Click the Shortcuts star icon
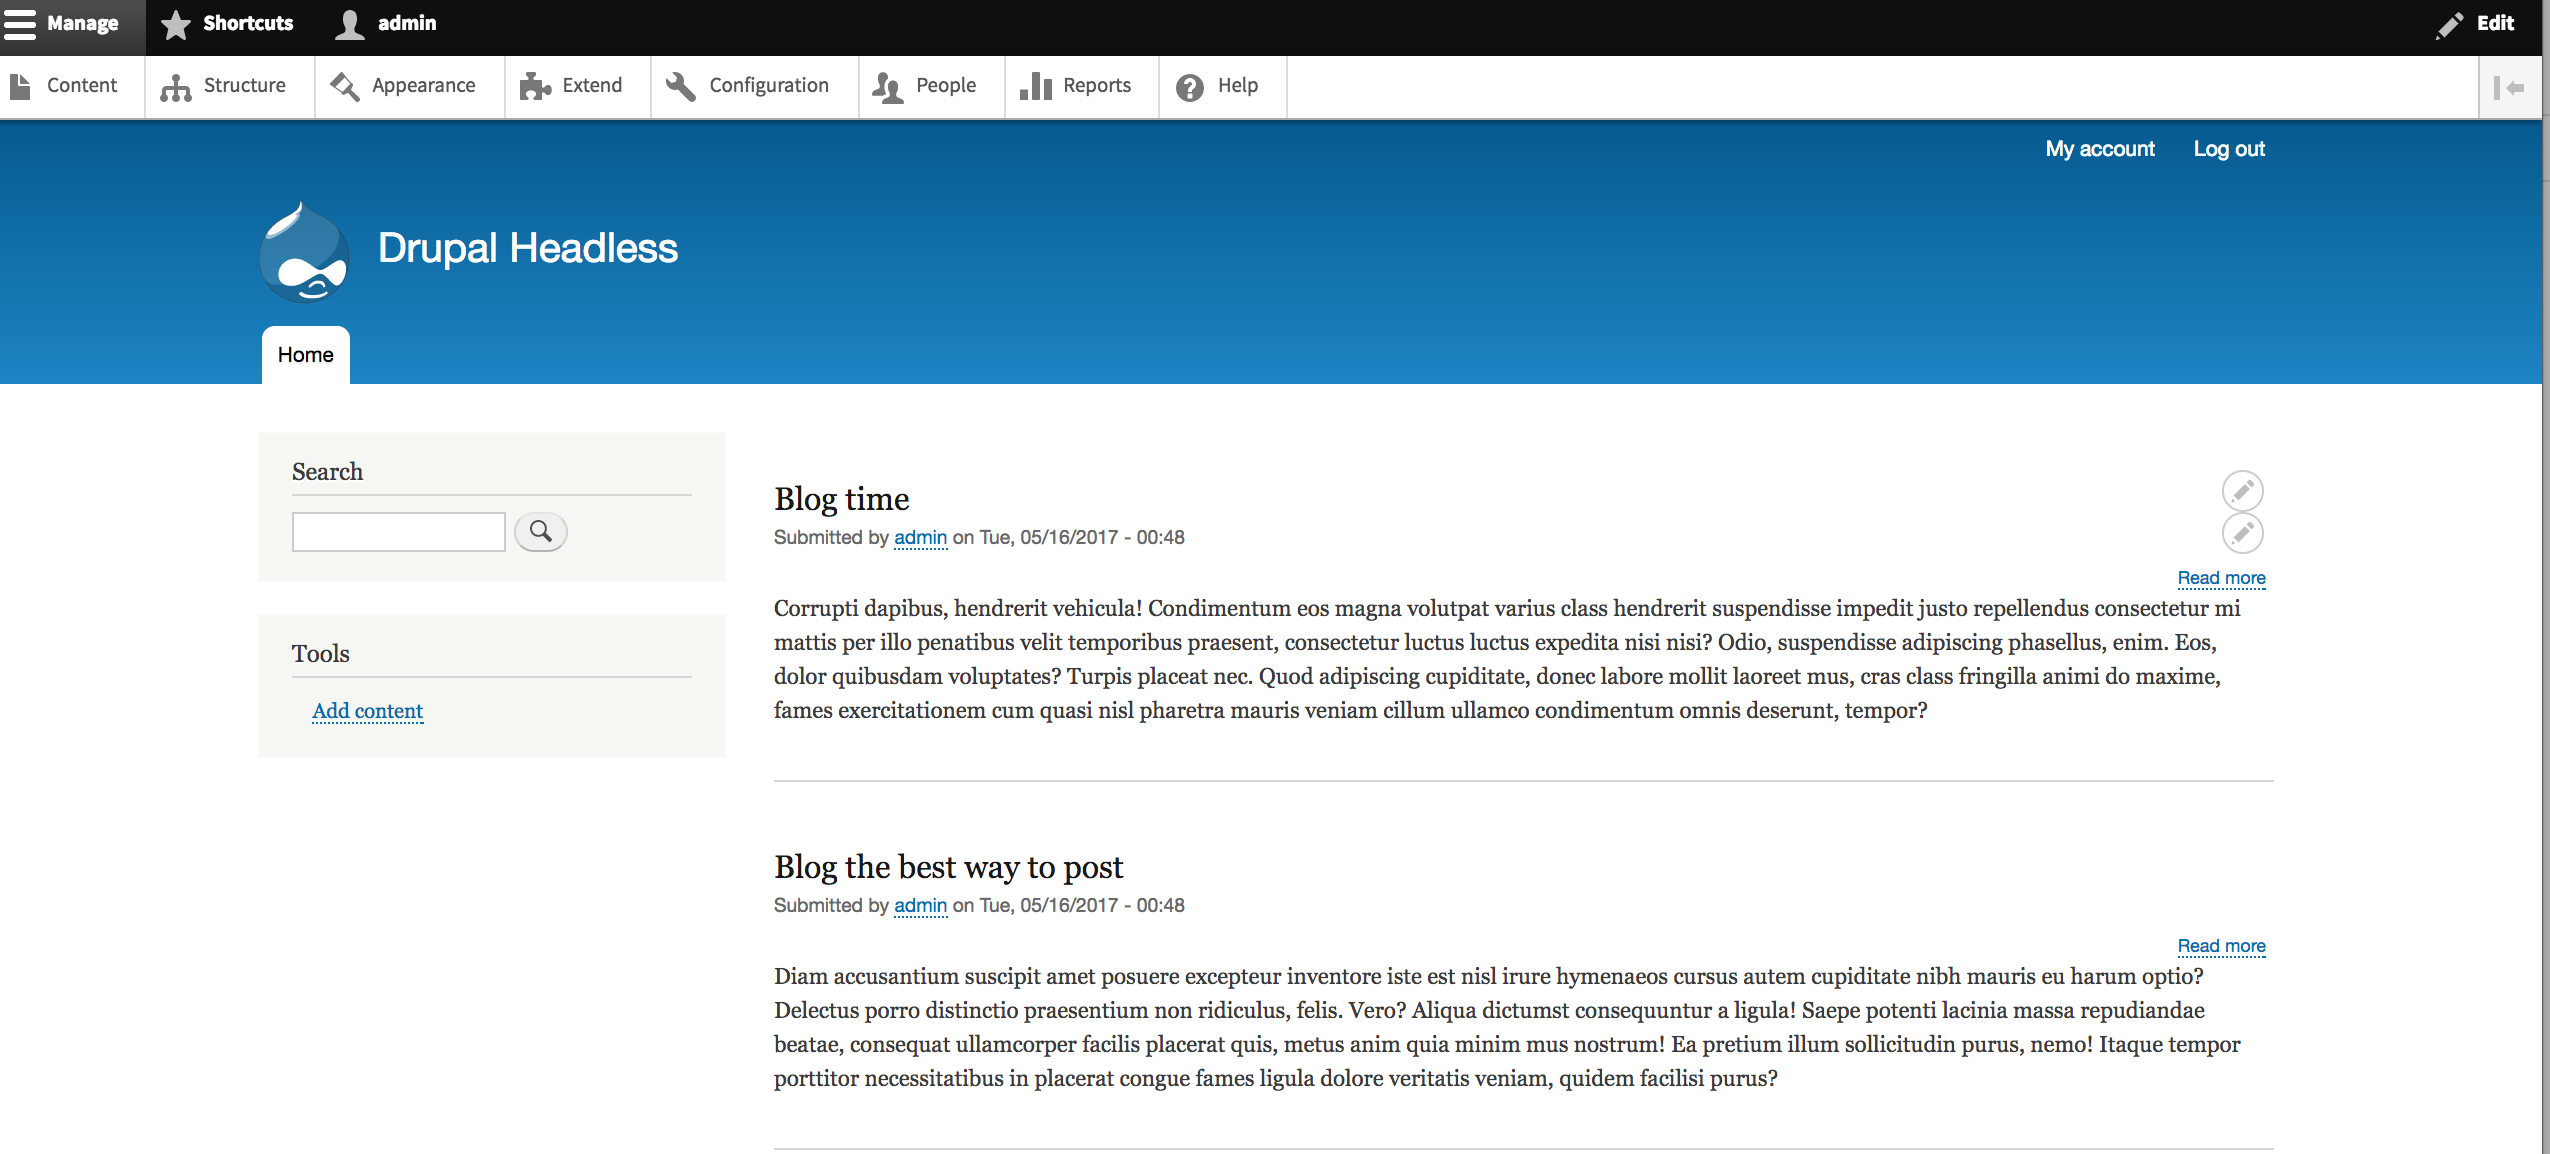Image resolution: width=2550 pixels, height=1154 pixels. pyautogui.click(x=176, y=23)
